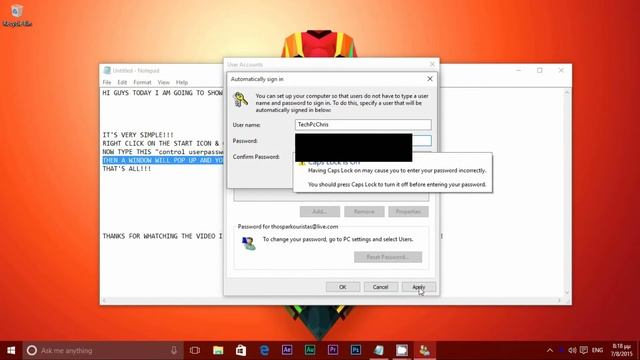Open the Notepad View menu
This screenshot has width=640, height=360.
click(x=164, y=82)
